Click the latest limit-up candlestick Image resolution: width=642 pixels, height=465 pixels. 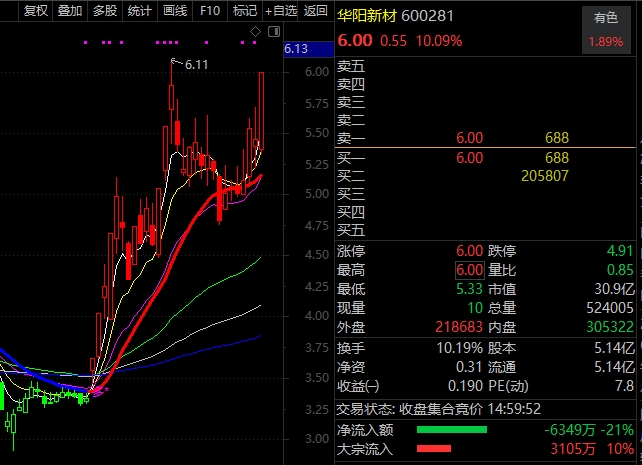click(x=261, y=111)
